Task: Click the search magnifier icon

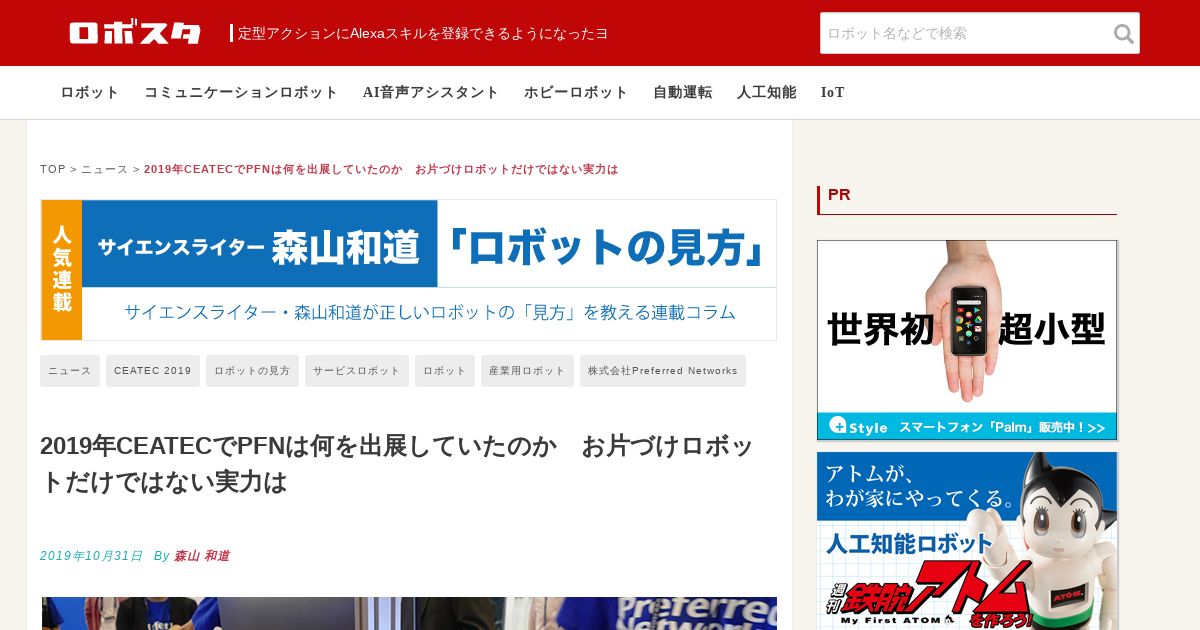Action: coord(1123,34)
